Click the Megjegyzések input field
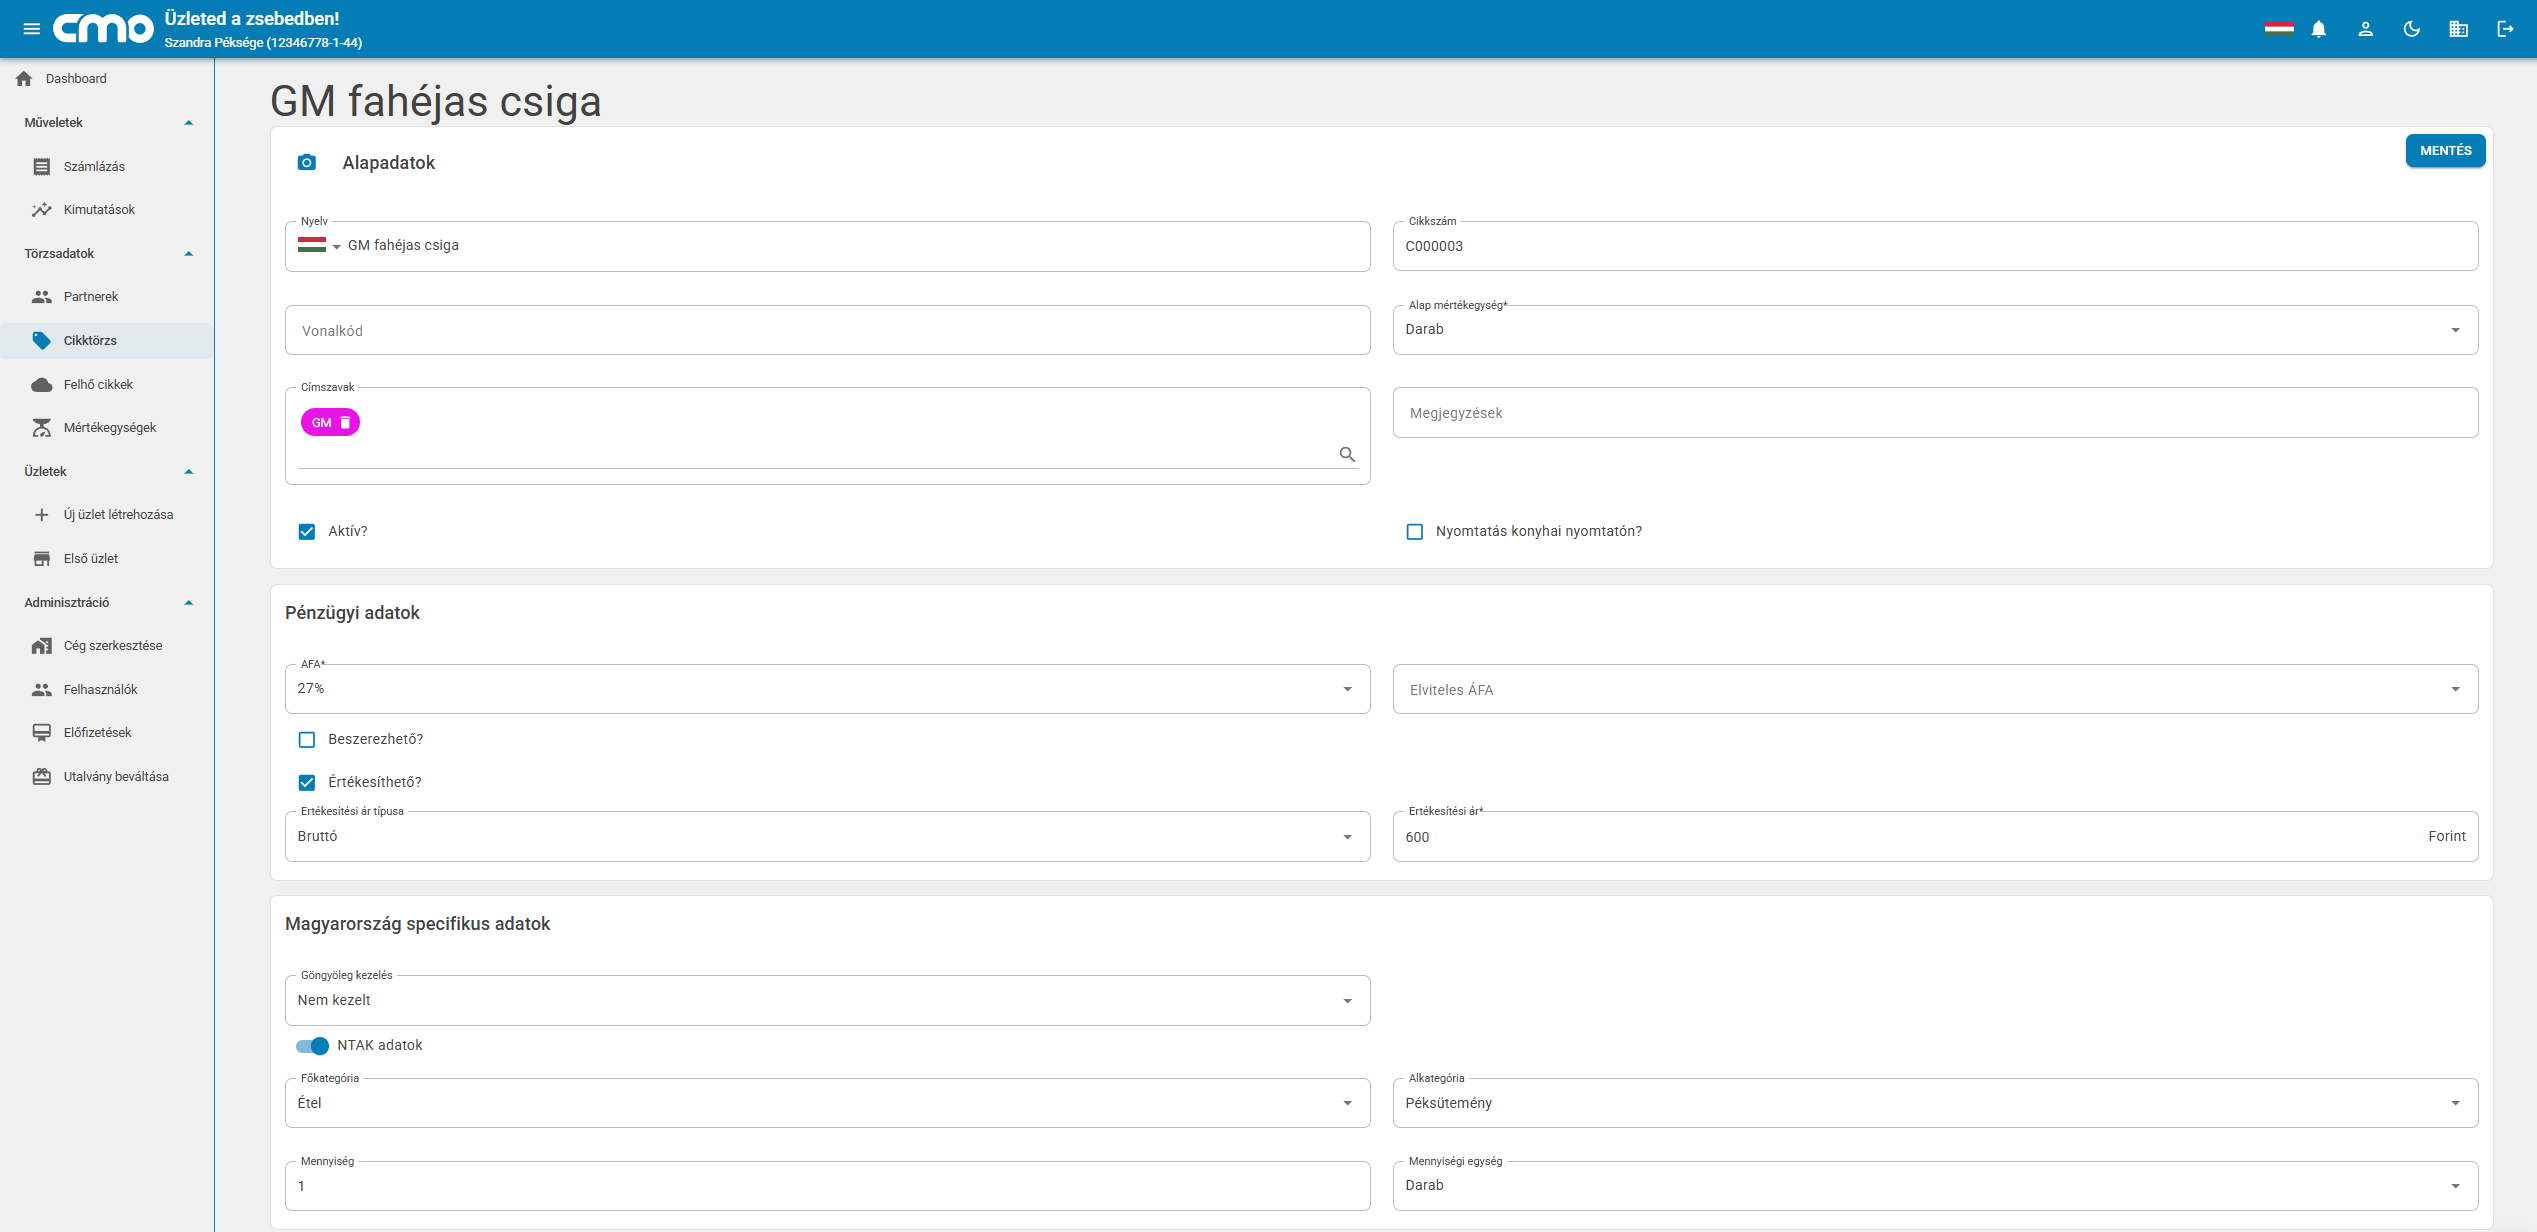This screenshot has height=1232, width=2537. click(1935, 413)
